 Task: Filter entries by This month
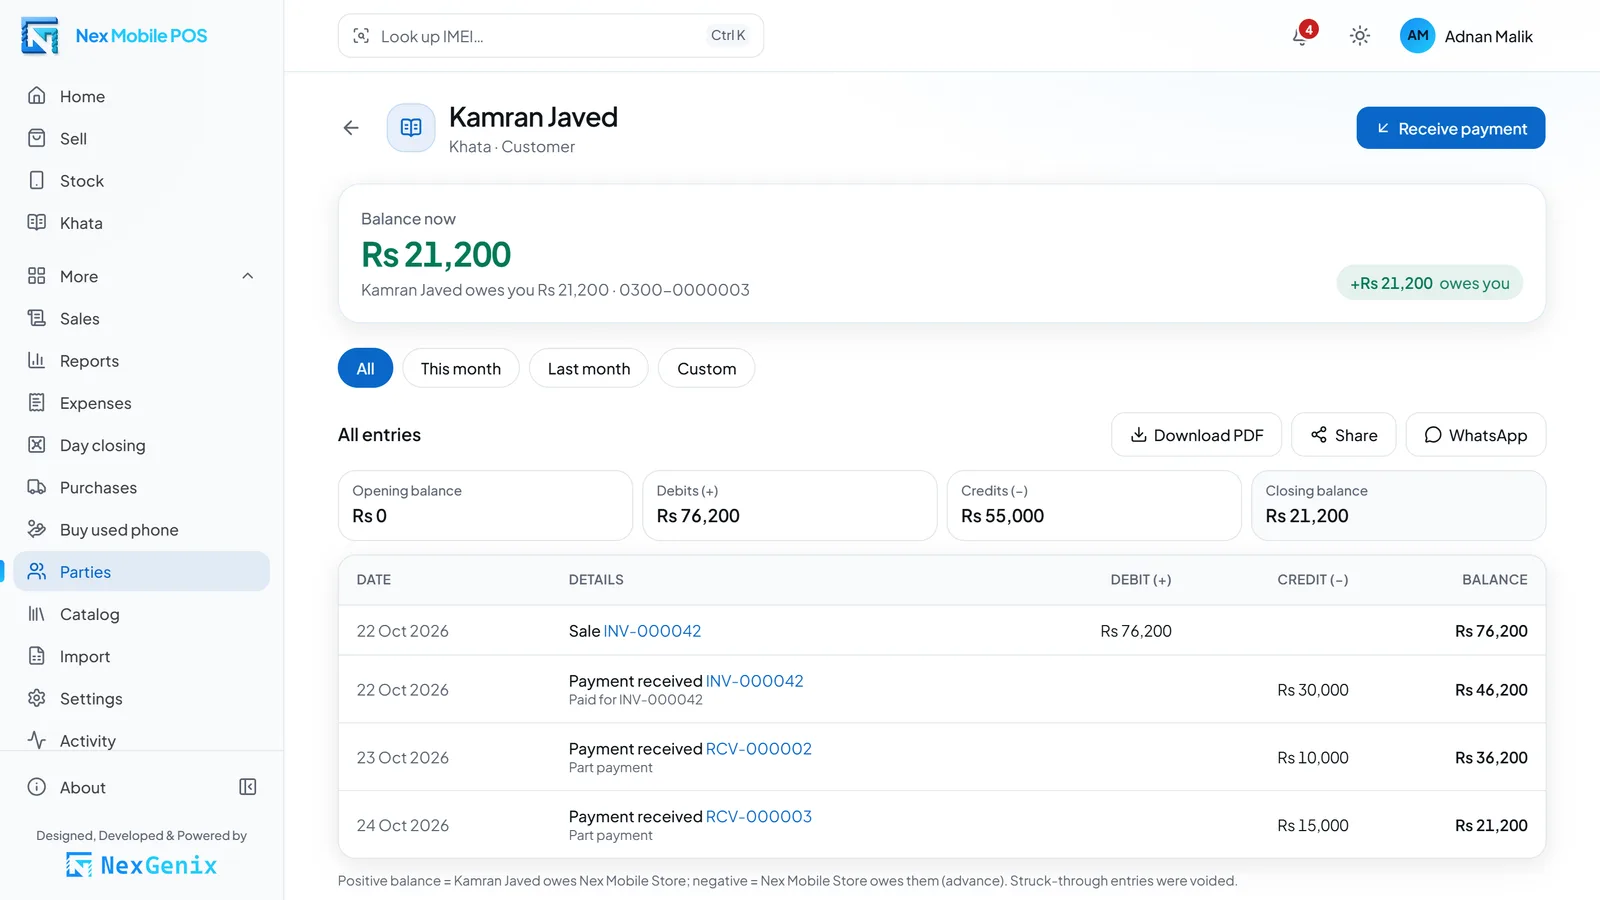click(x=460, y=368)
